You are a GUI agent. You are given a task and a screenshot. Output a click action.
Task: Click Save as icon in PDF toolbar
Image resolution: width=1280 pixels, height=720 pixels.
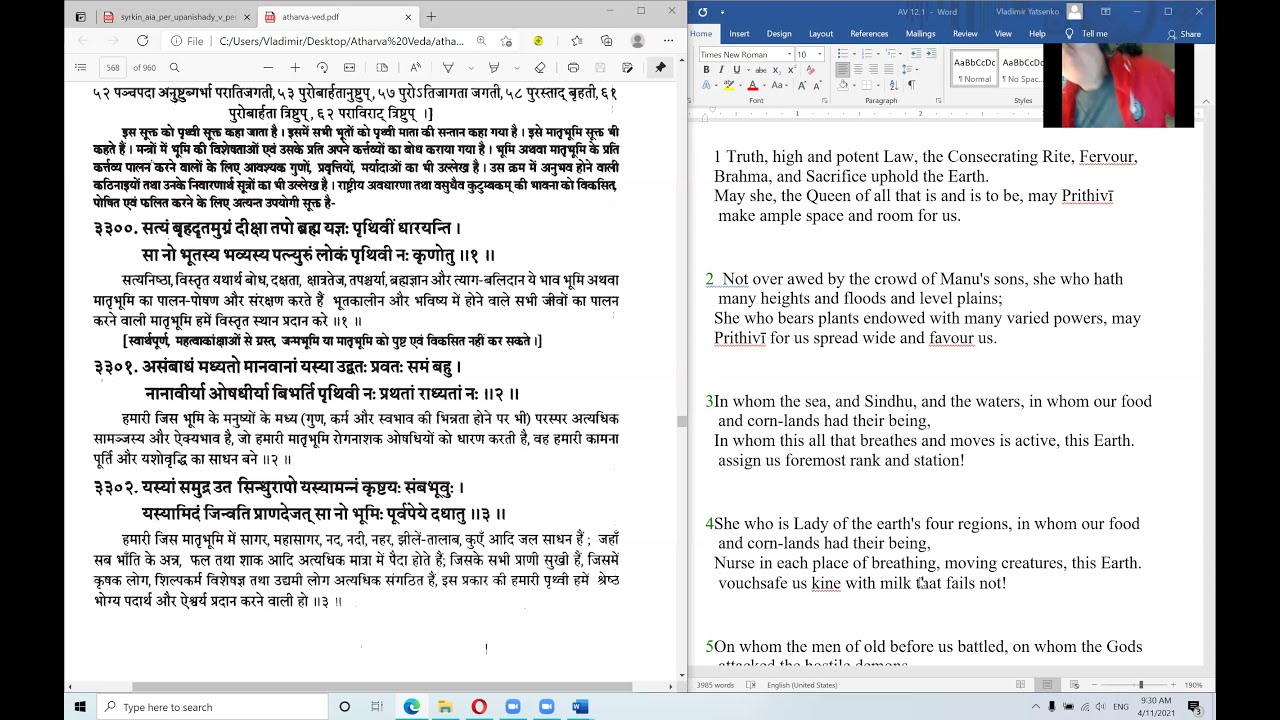point(627,67)
